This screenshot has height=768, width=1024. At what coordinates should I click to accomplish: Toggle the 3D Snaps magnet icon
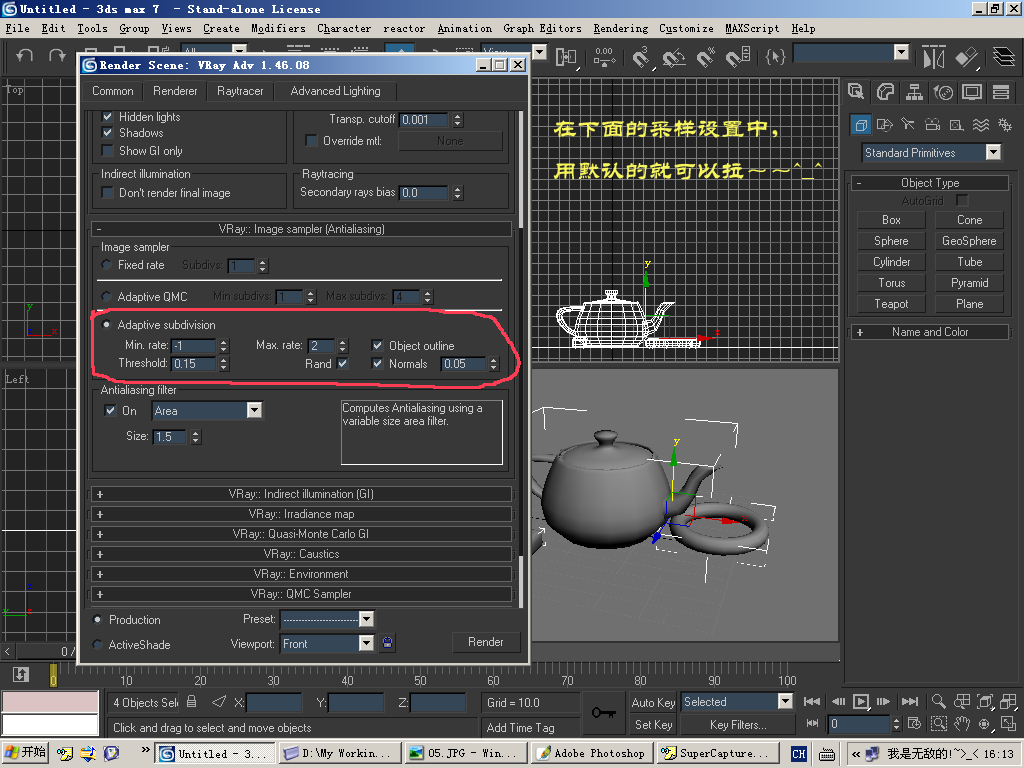click(x=641, y=57)
